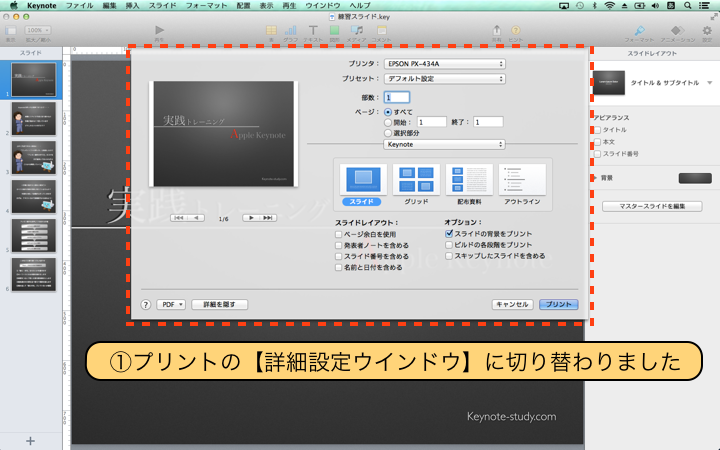The width and height of the screenshot is (720, 450).
Task: Enable ページ余白を使用 checkbox
Action: tap(338, 234)
